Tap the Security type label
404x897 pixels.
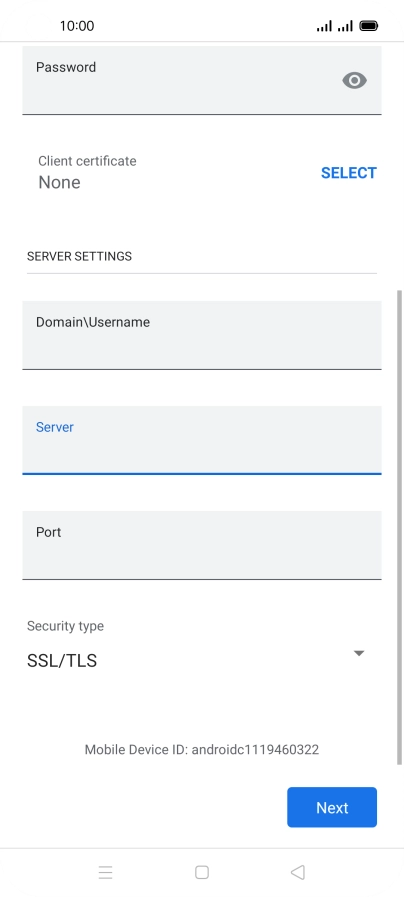pyautogui.click(x=65, y=626)
